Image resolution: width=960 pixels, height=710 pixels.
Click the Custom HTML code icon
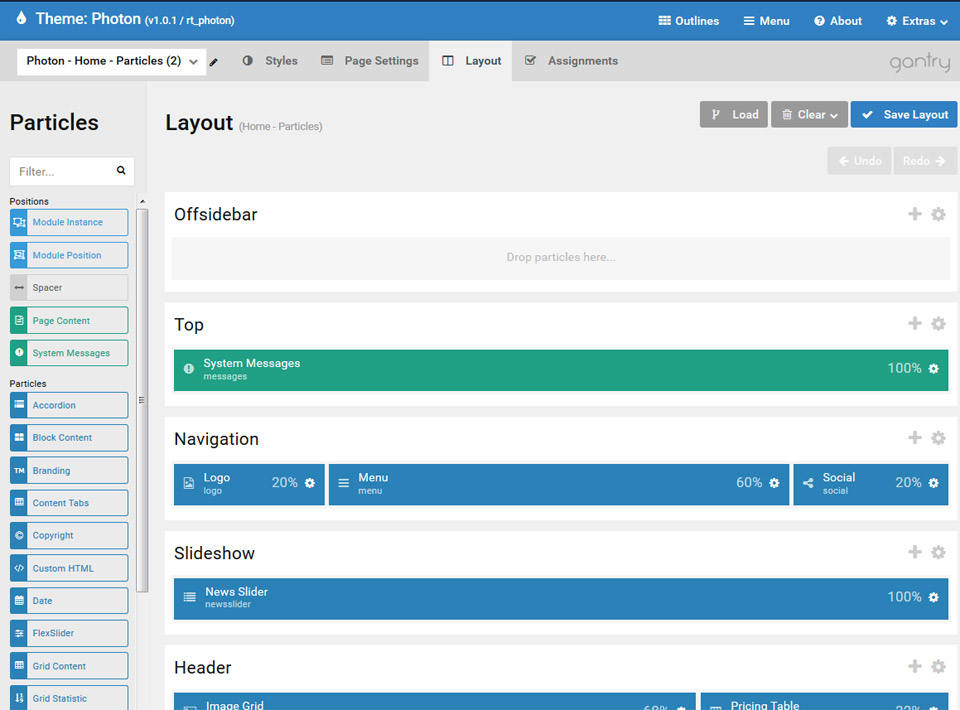[x=19, y=568]
